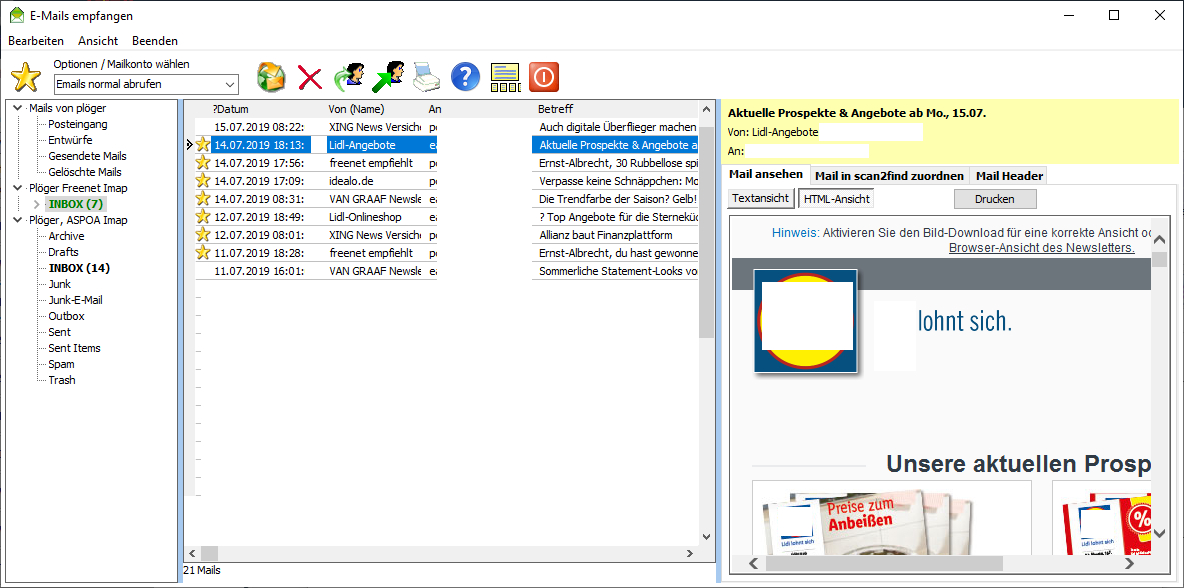The width and height of the screenshot is (1184, 588).
Task: Click the star on the Lidl-Onlineshop mail row
Action: point(202,217)
